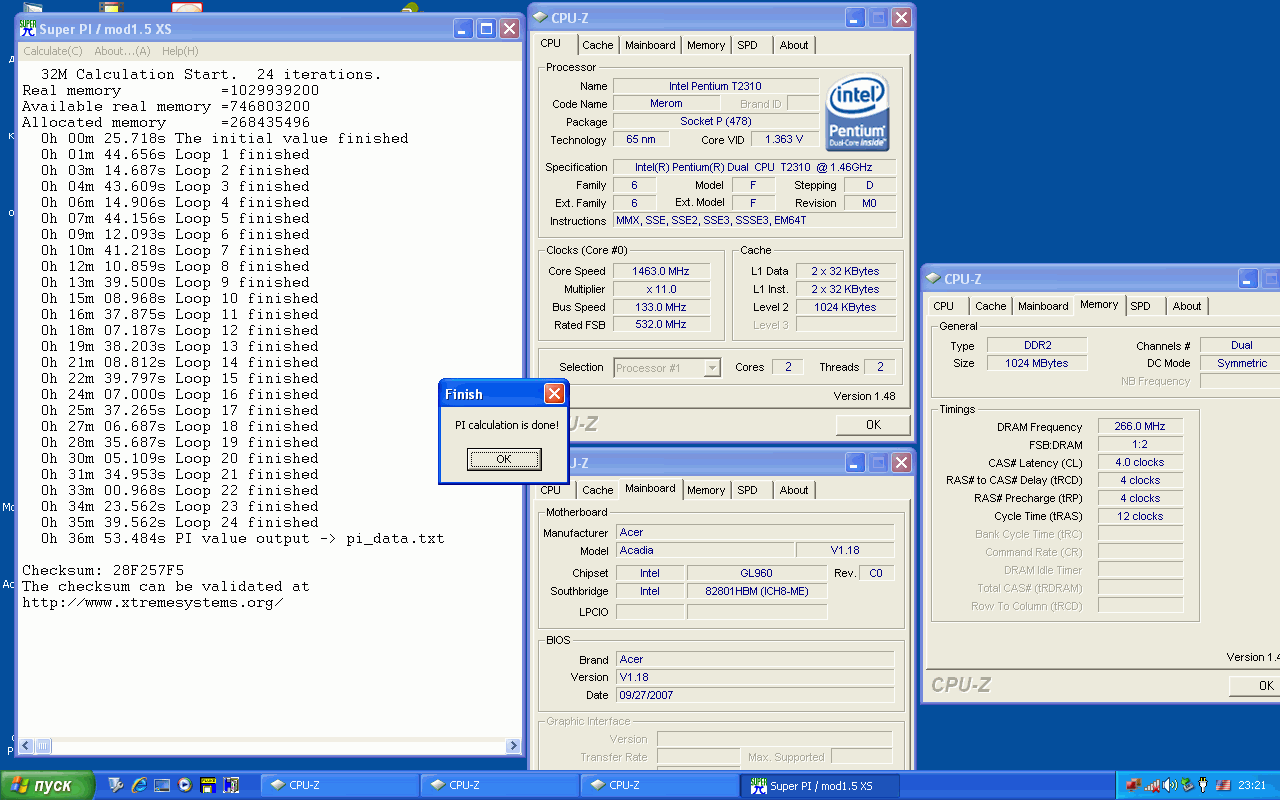This screenshot has height=800, width=1280.
Task: Switch to Cache tab in Processor CPU-Z window
Action: point(598,45)
